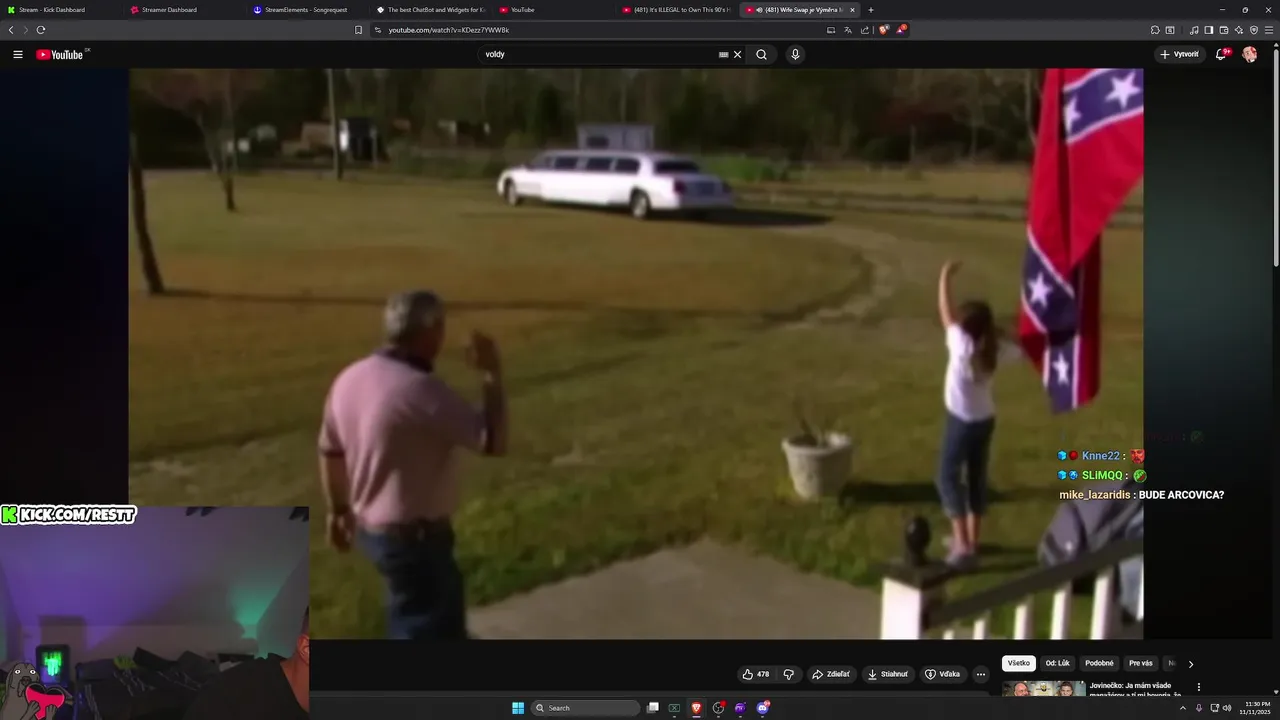Open the Windows Start menu

[518, 708]
